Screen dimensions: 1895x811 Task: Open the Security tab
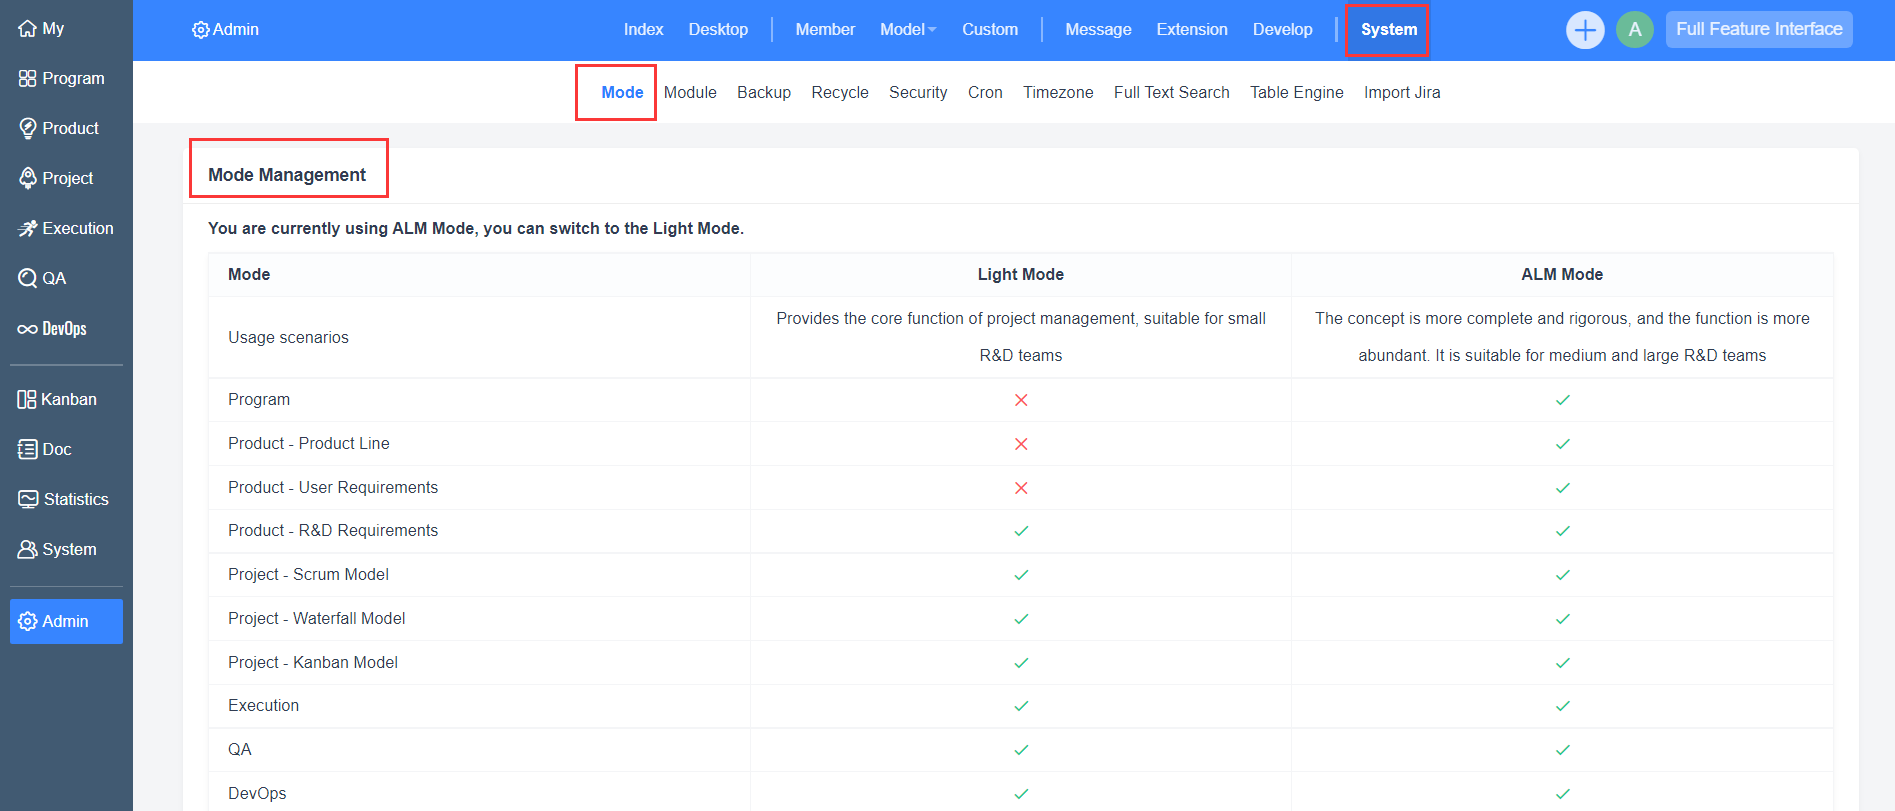point(917,93)
